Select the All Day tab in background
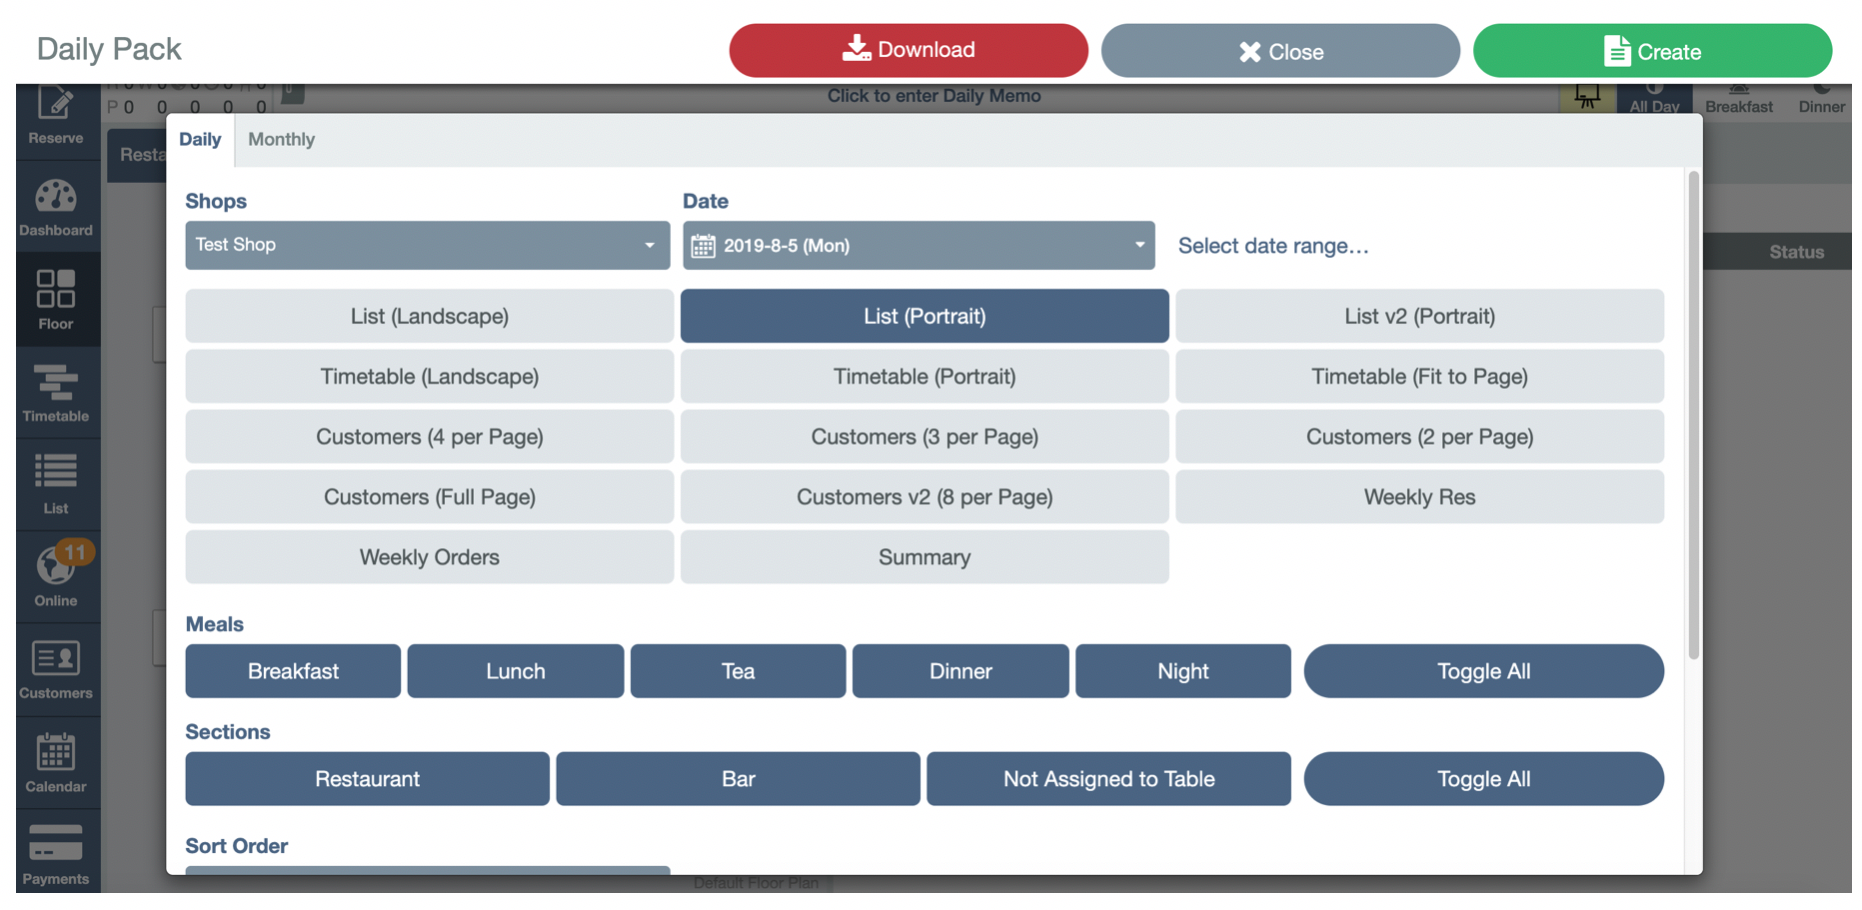This screenshot has height=910, width=1862. (1654, 100)
